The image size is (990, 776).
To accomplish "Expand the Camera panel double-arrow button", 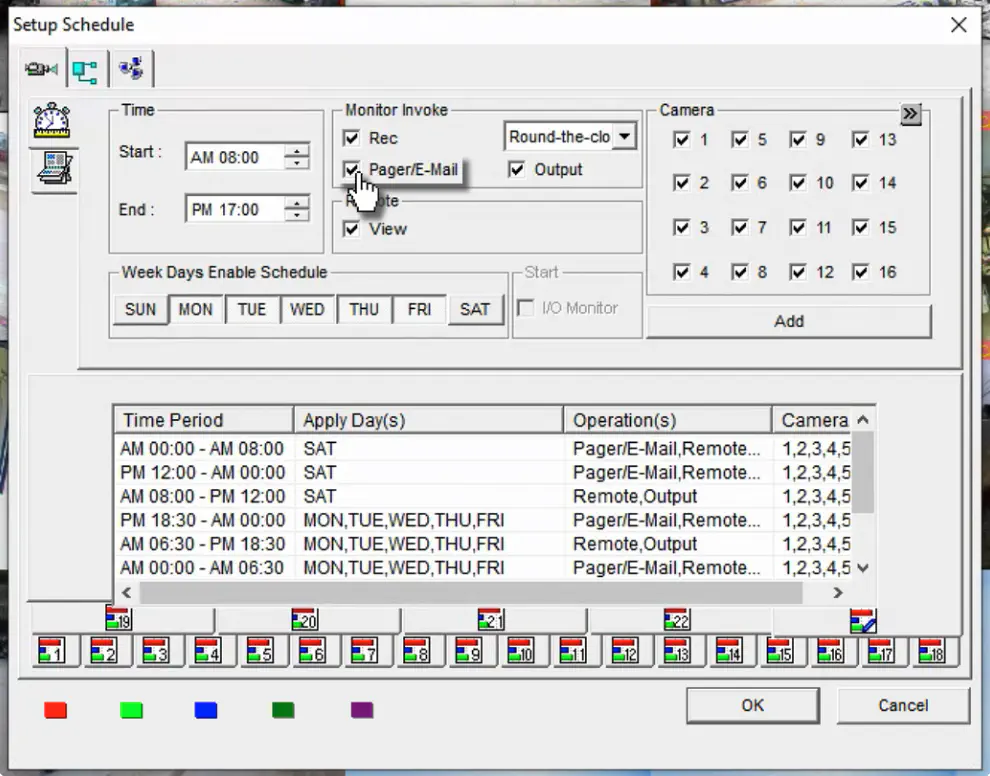I will pyautogui.click(x=910, y=114).
